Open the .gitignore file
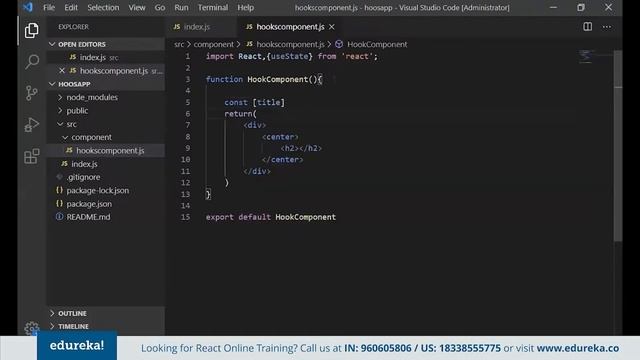This screenshot has width=640, height=360. 83,177
